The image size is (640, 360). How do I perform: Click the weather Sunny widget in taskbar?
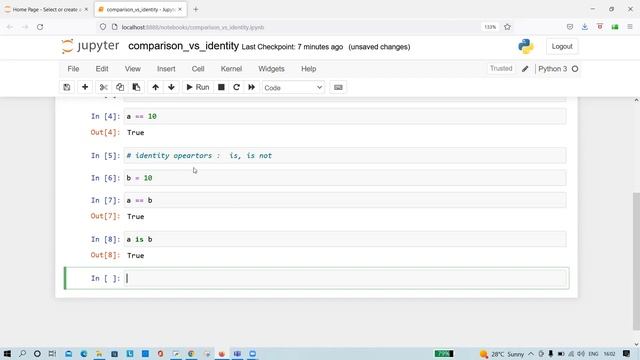[x=502, y=354]
